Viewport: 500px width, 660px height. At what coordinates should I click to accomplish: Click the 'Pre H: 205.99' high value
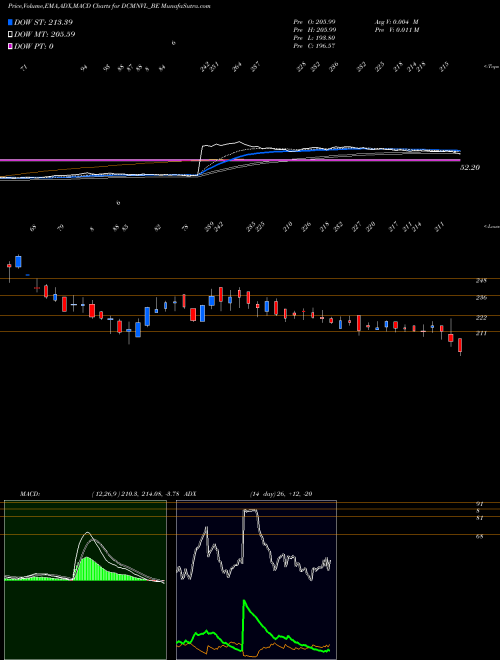(x=314, y=30)
